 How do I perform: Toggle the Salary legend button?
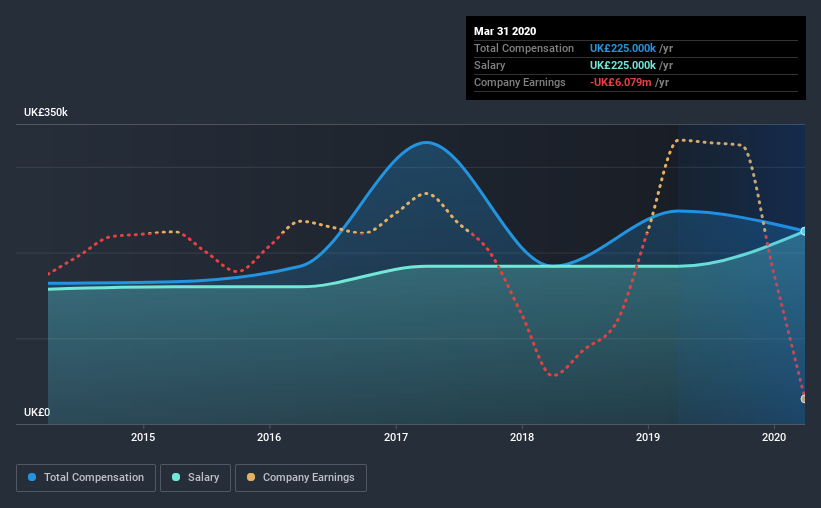tap(195, 478)
